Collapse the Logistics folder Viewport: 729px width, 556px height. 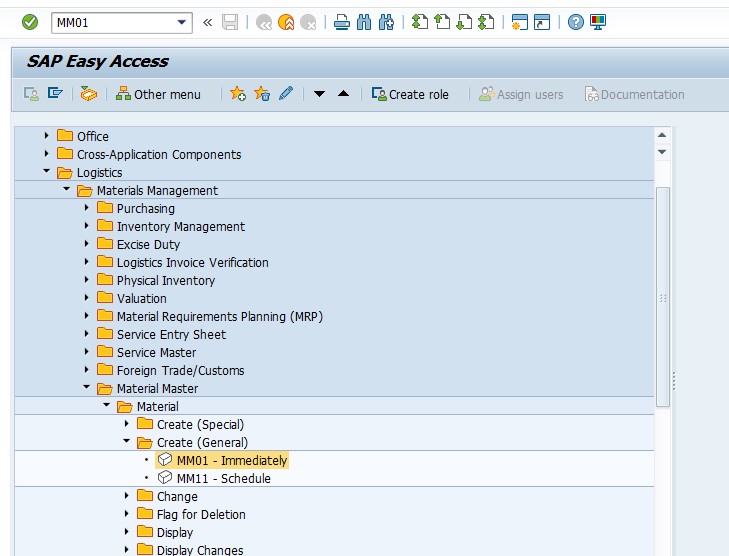(x=46, y=171)
